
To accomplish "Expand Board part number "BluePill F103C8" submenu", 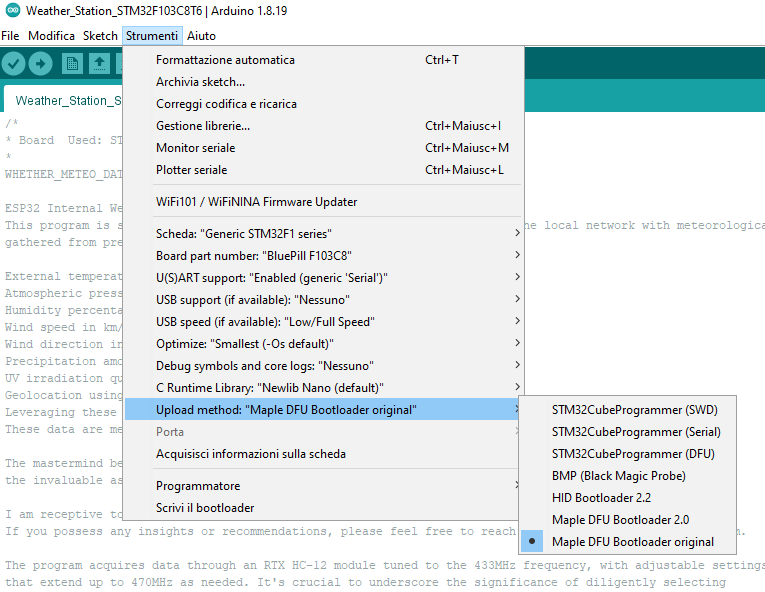I will [323, 256].
